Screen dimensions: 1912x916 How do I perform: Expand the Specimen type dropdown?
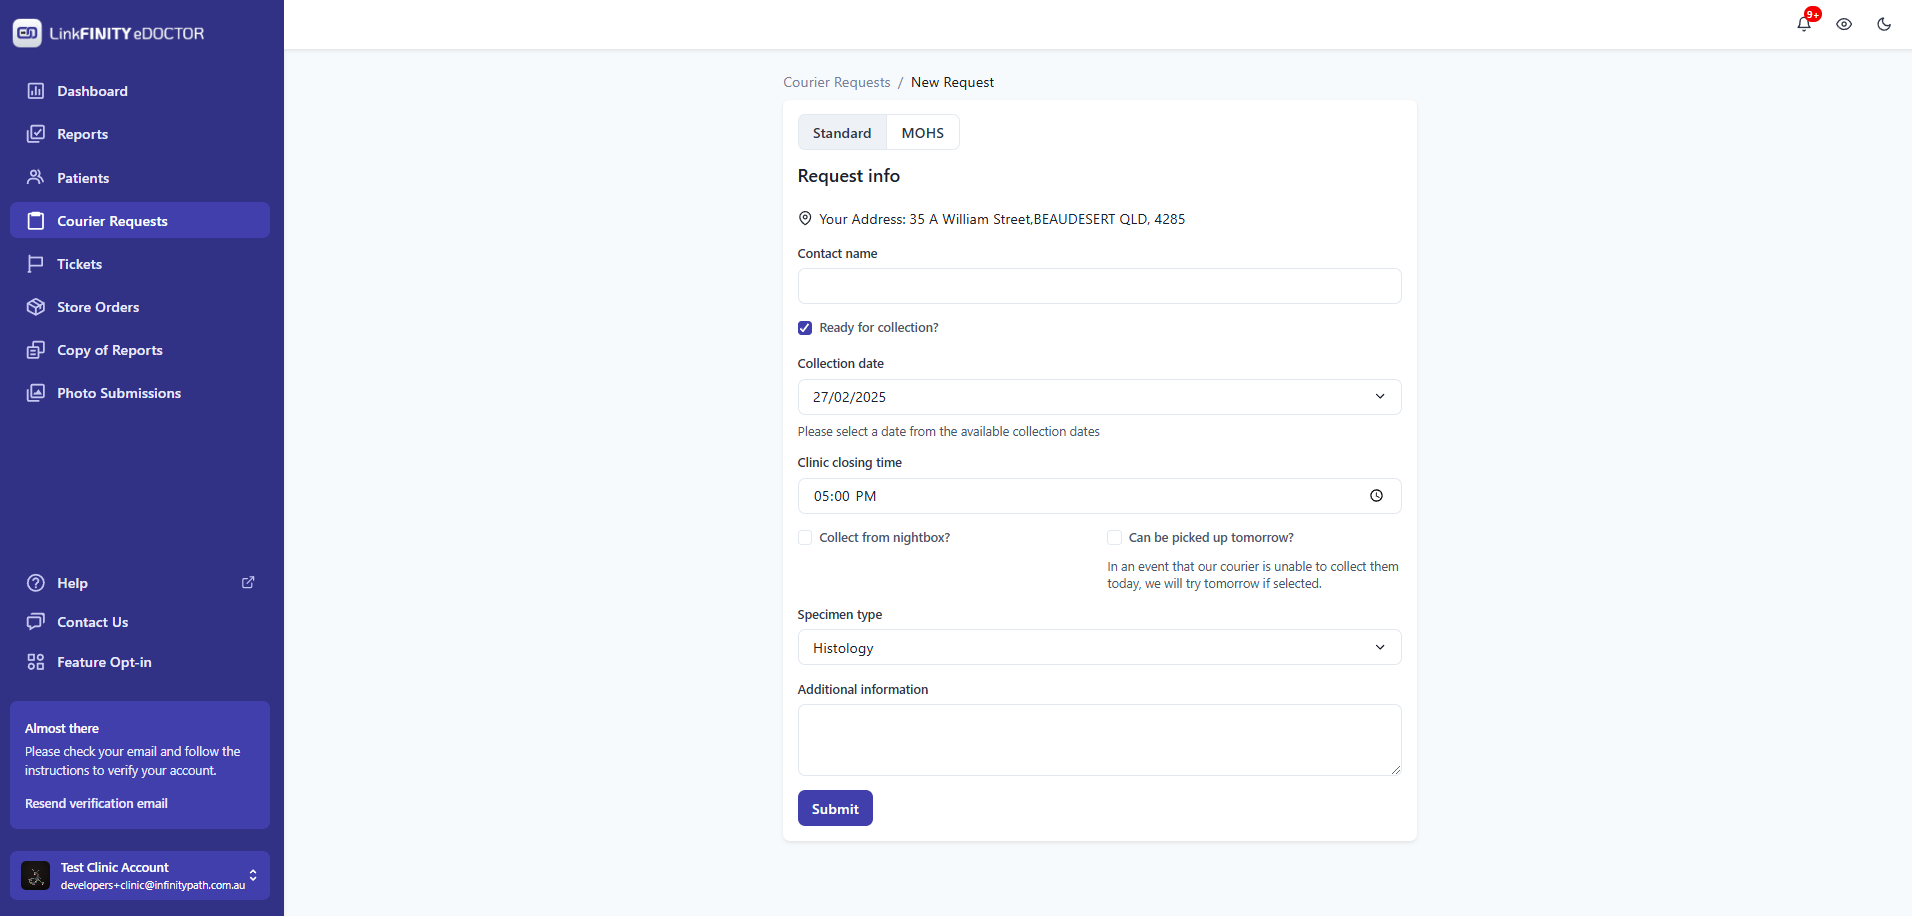tap(1099, 648)
